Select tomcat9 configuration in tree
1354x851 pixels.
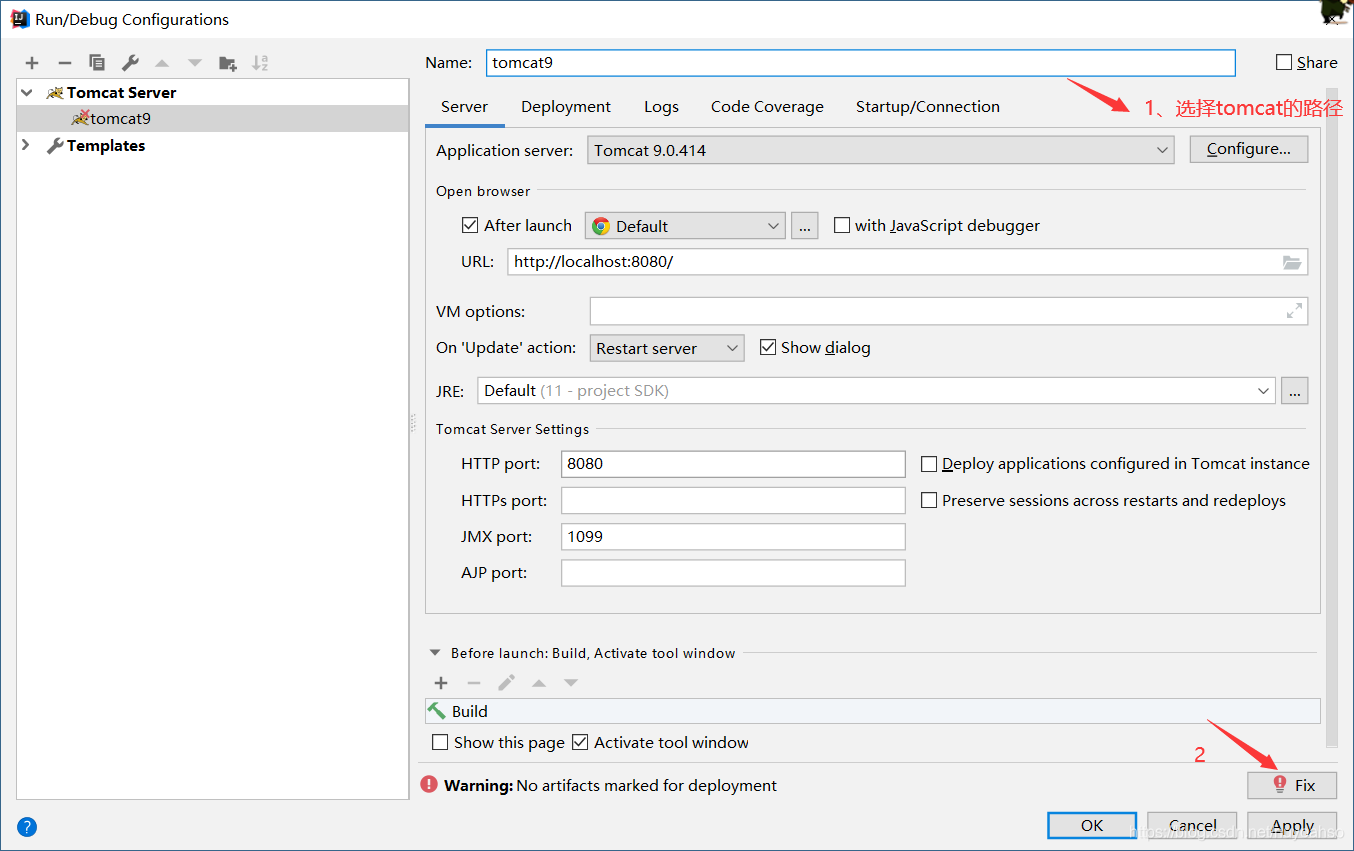(x=213, y=118)
